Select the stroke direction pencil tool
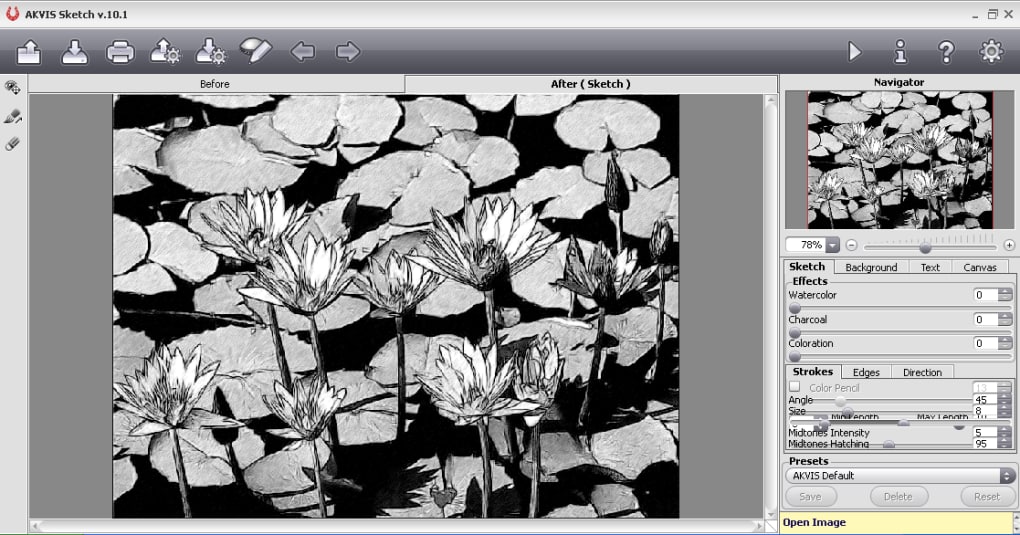This screenshot has height=535, width=1020. pos(13,117)
